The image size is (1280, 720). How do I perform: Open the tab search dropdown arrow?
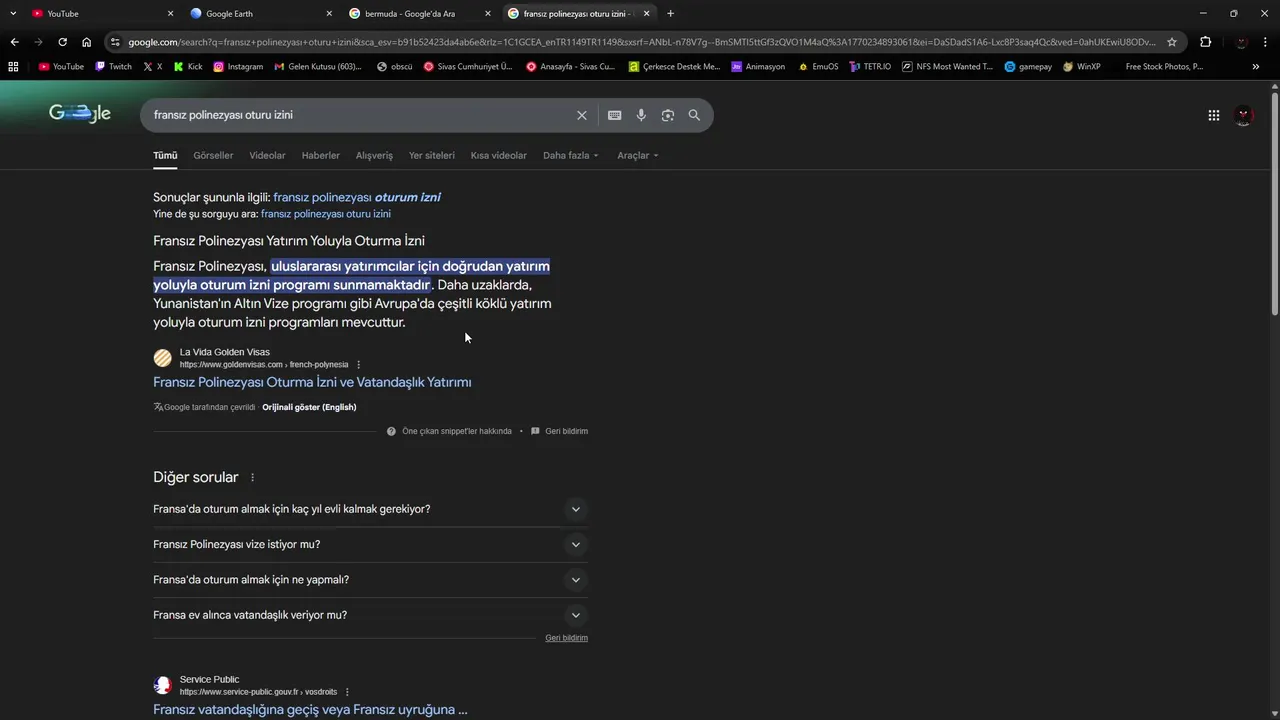pyautogui.click(x=13, y=14)
